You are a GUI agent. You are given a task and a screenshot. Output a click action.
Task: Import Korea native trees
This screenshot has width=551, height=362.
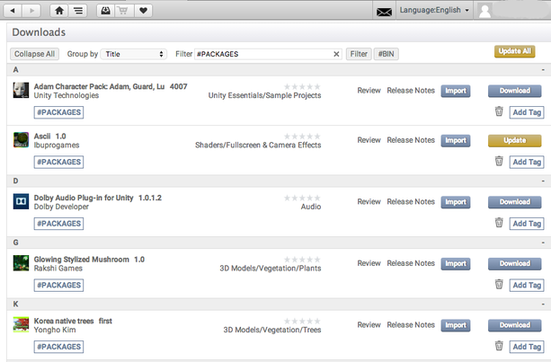[455, 325]
